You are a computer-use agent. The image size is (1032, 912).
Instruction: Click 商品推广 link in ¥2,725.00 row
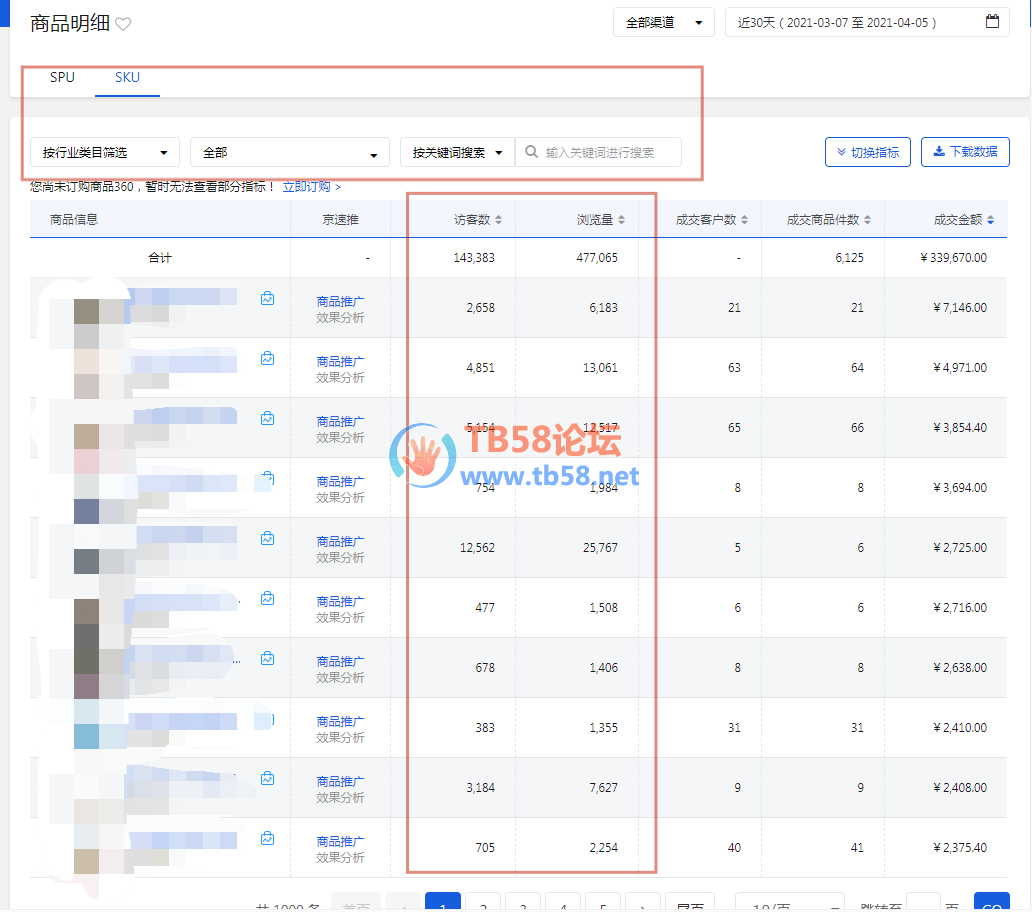[340, 541]
